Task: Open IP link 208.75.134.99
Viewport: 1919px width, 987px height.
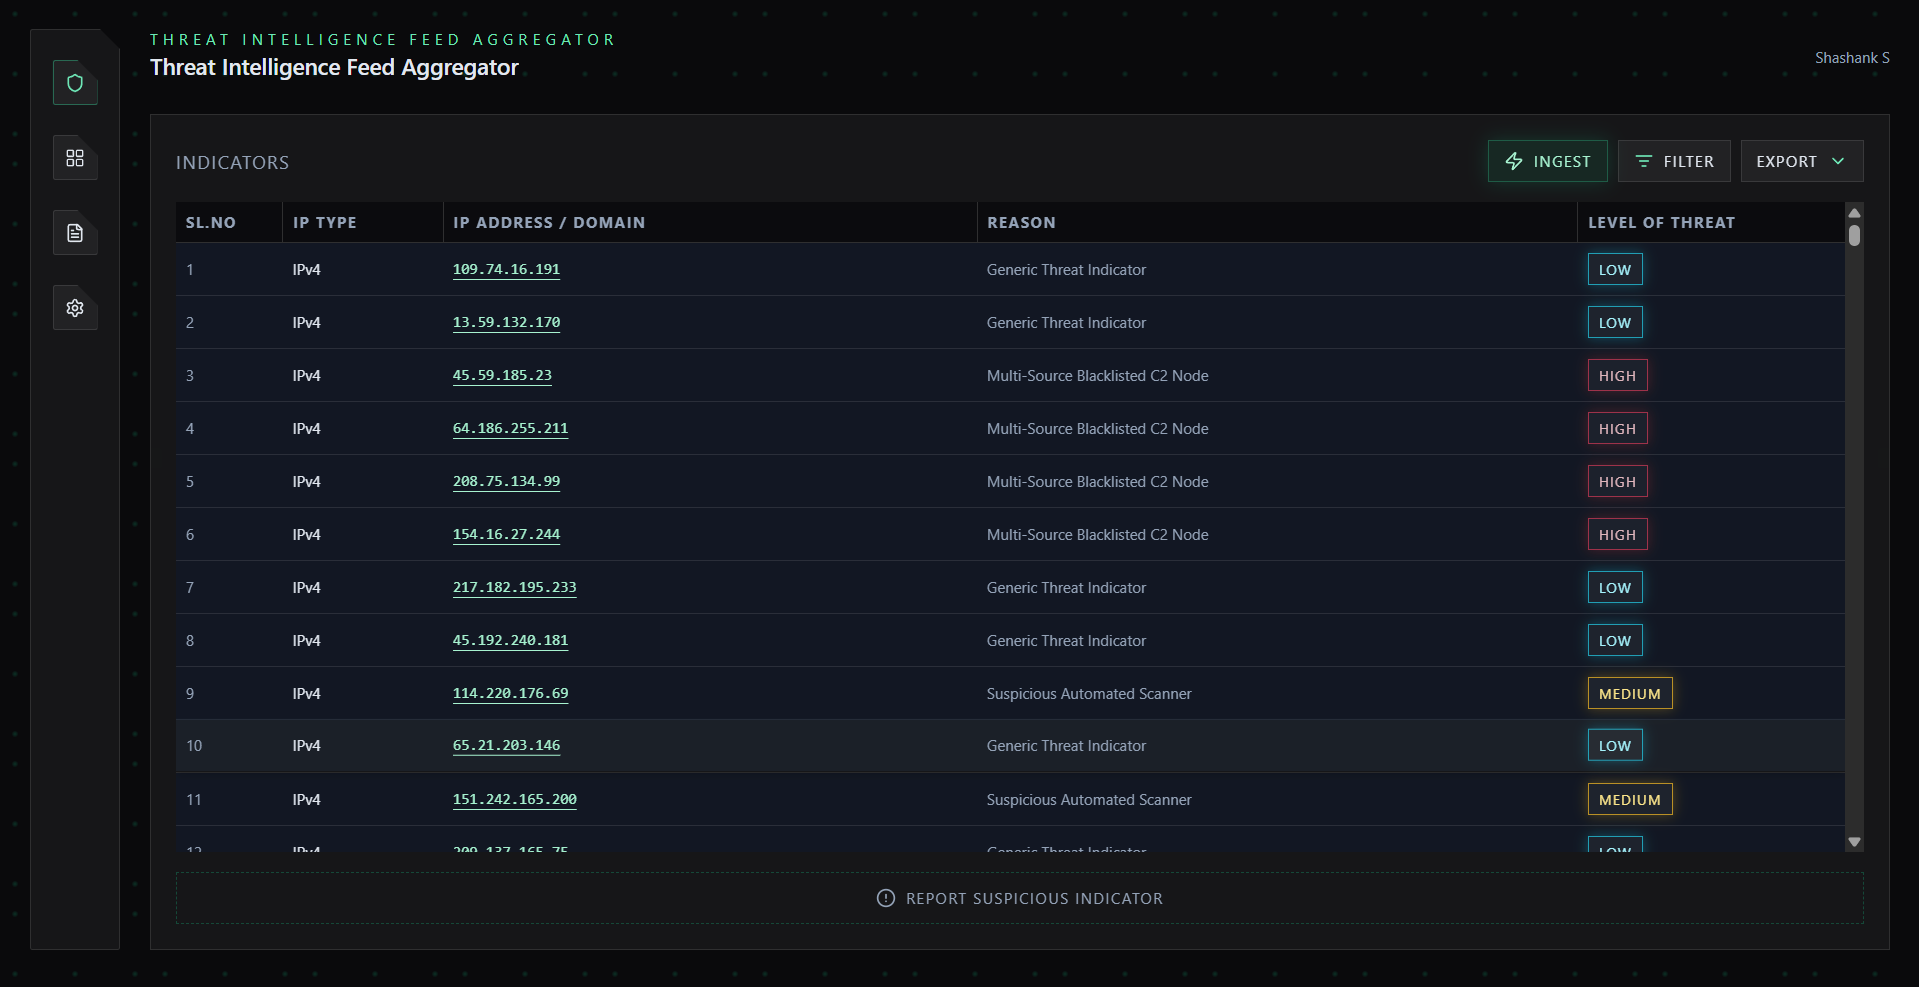Action: [x=506, y=481]
